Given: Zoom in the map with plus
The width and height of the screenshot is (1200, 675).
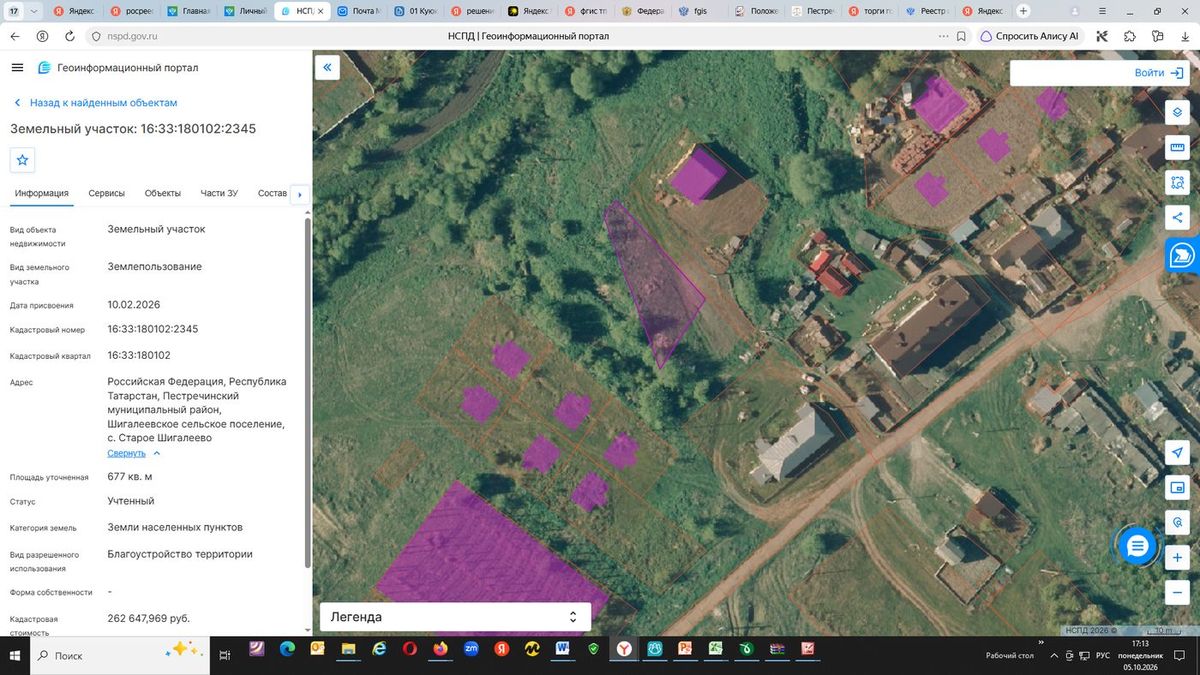Looking at the screenshot, I should [1177, 558].
